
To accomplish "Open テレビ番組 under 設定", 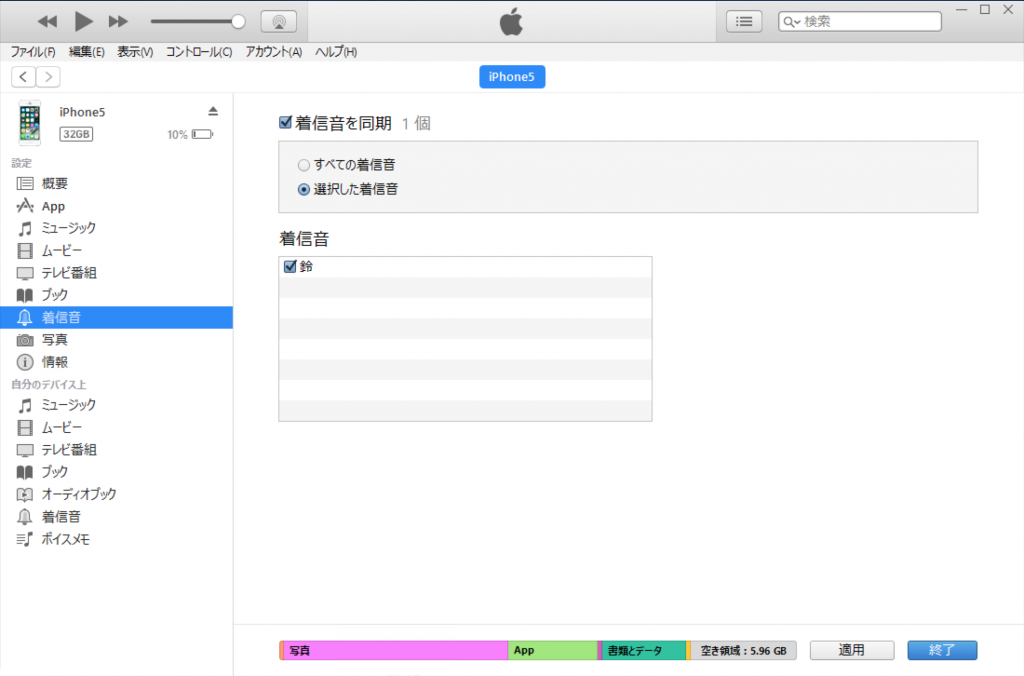I will (116, 273).
